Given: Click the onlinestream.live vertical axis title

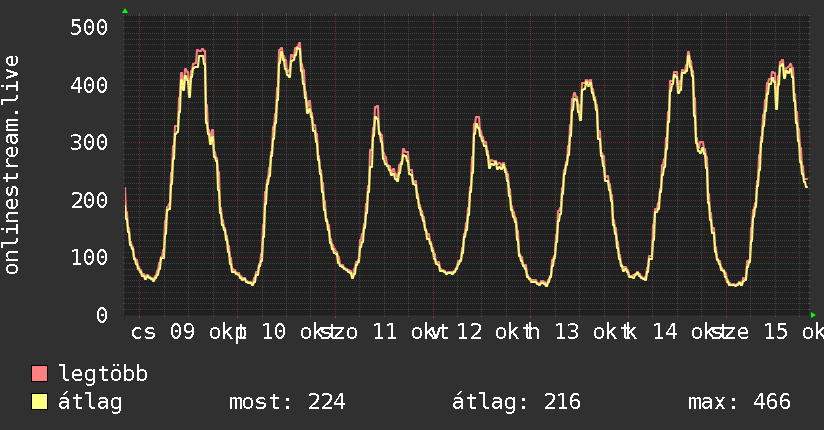Looking at the screenshot, I should point(11,165).
